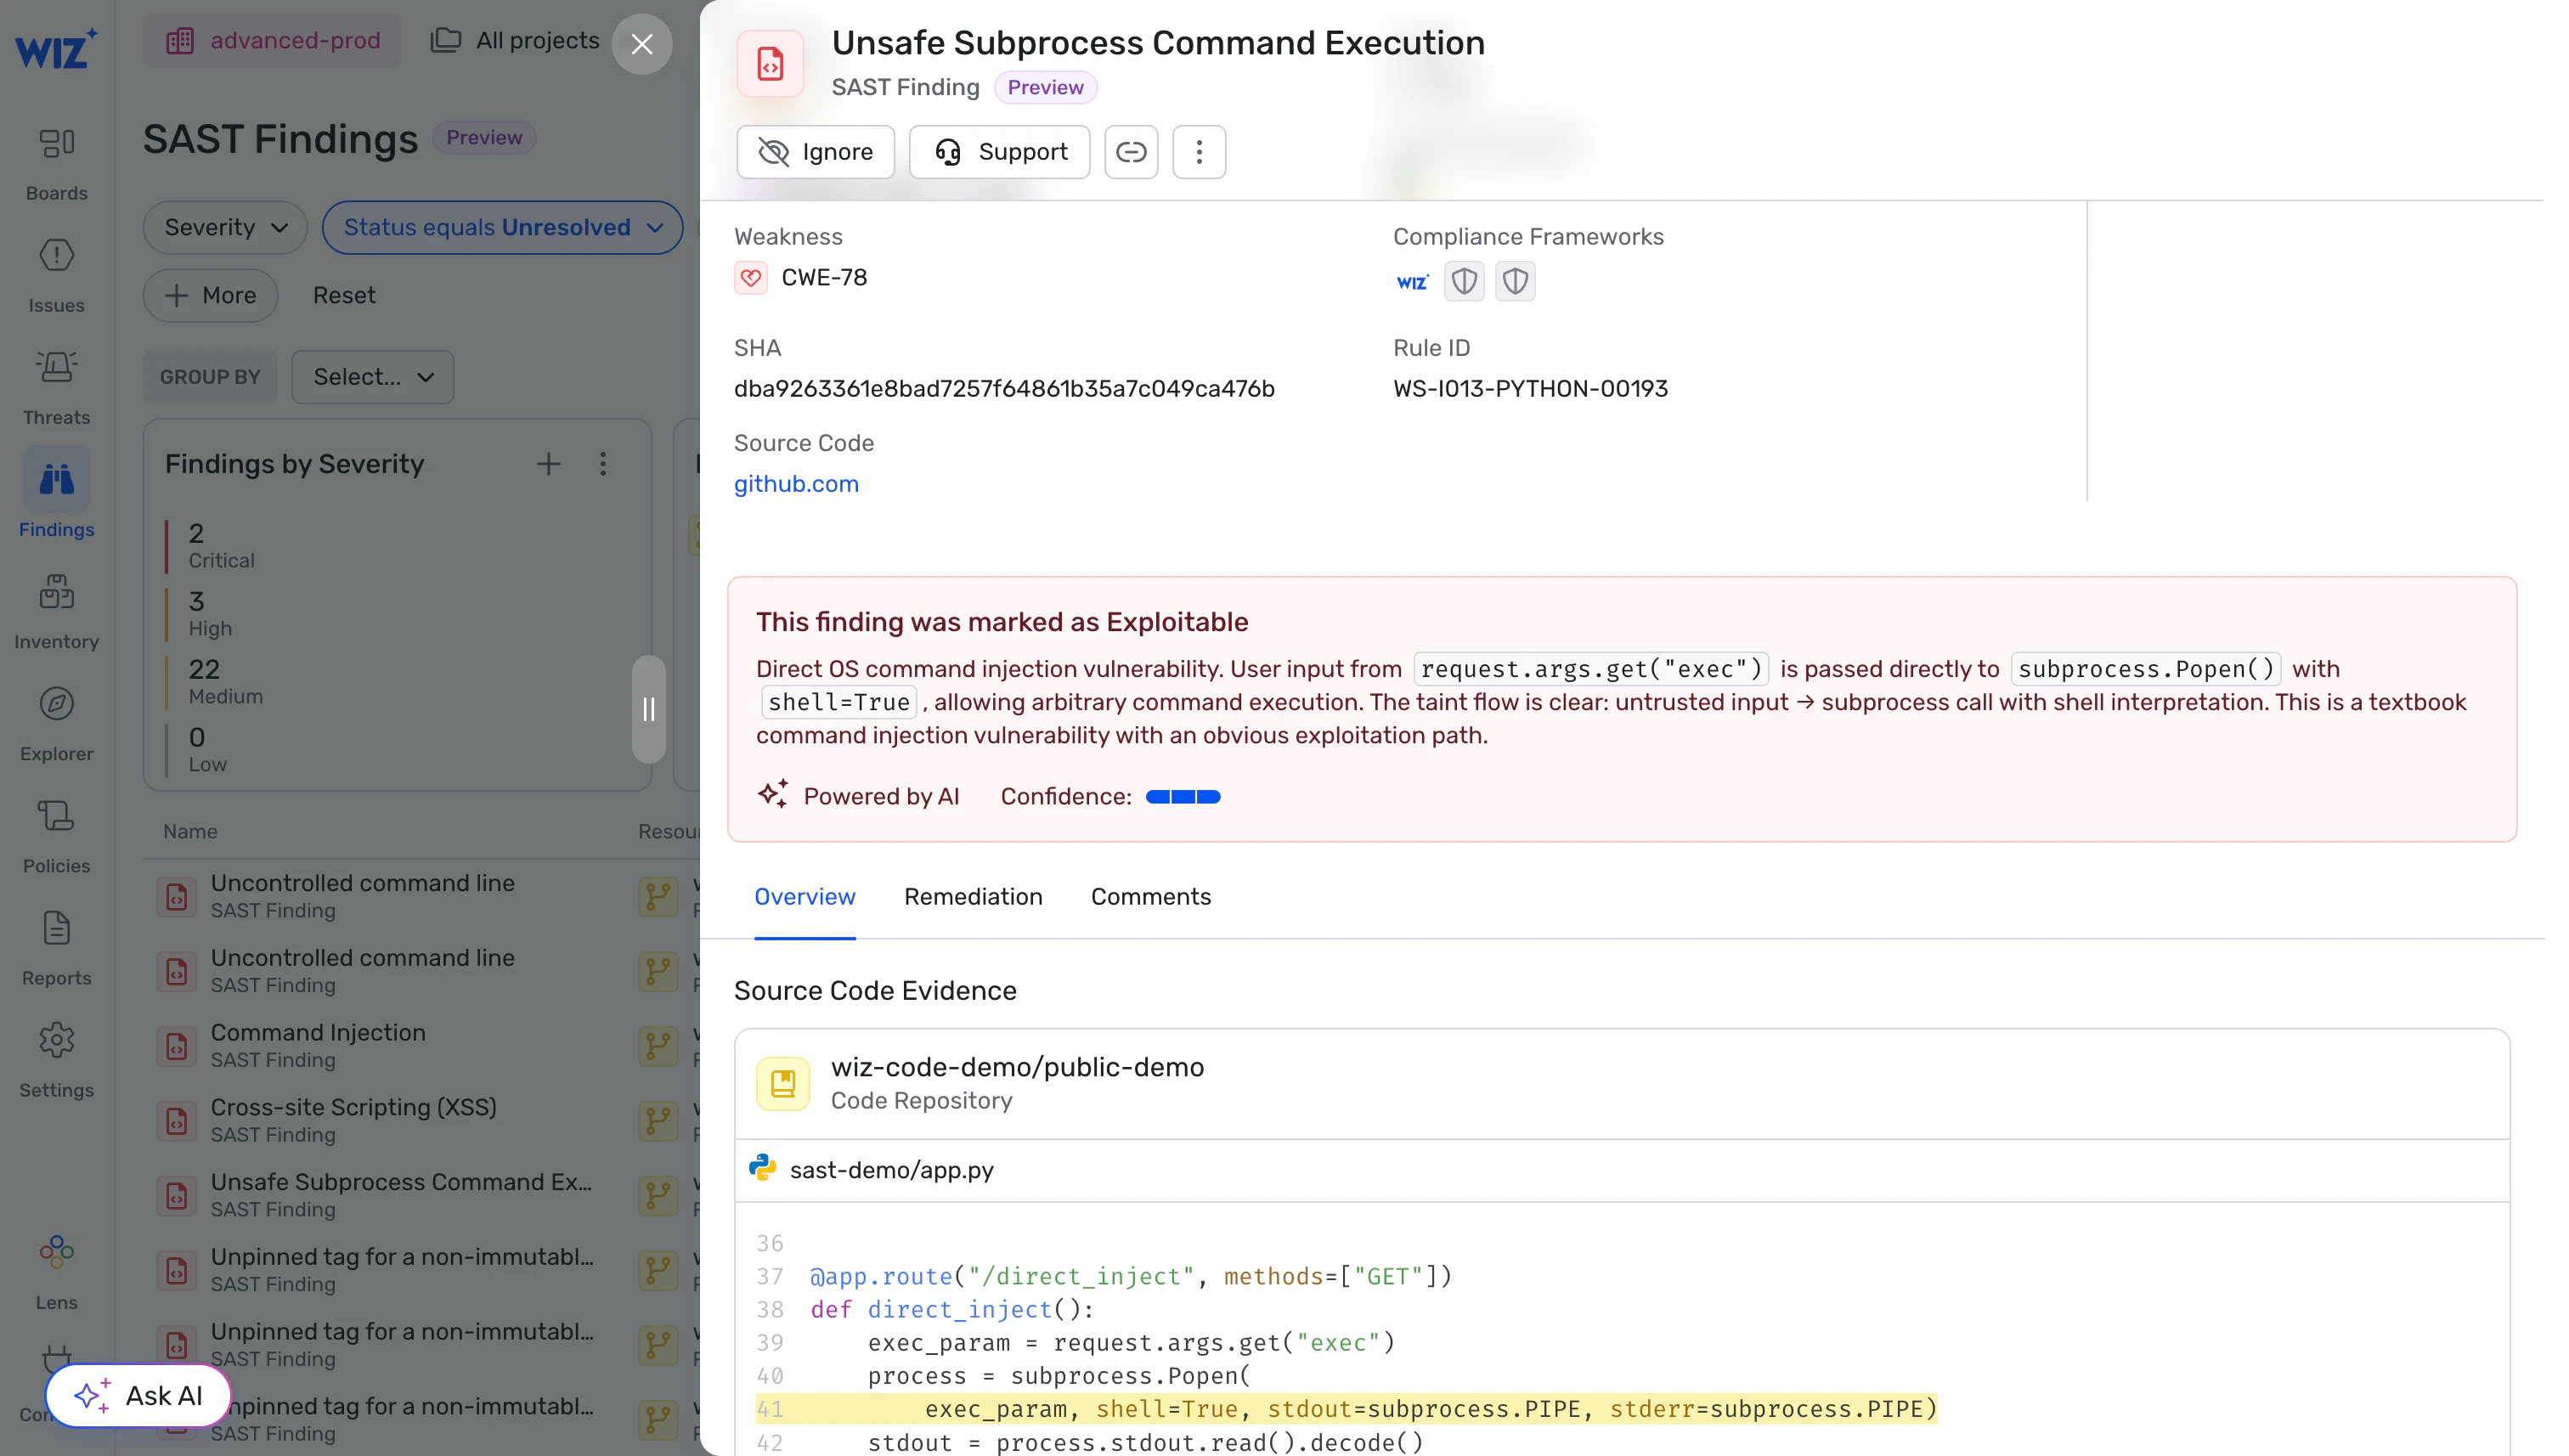The width and height of the screenshot is (2569, 1456).
Task: Switch to the Comments tab
Action: (1150, 897)
